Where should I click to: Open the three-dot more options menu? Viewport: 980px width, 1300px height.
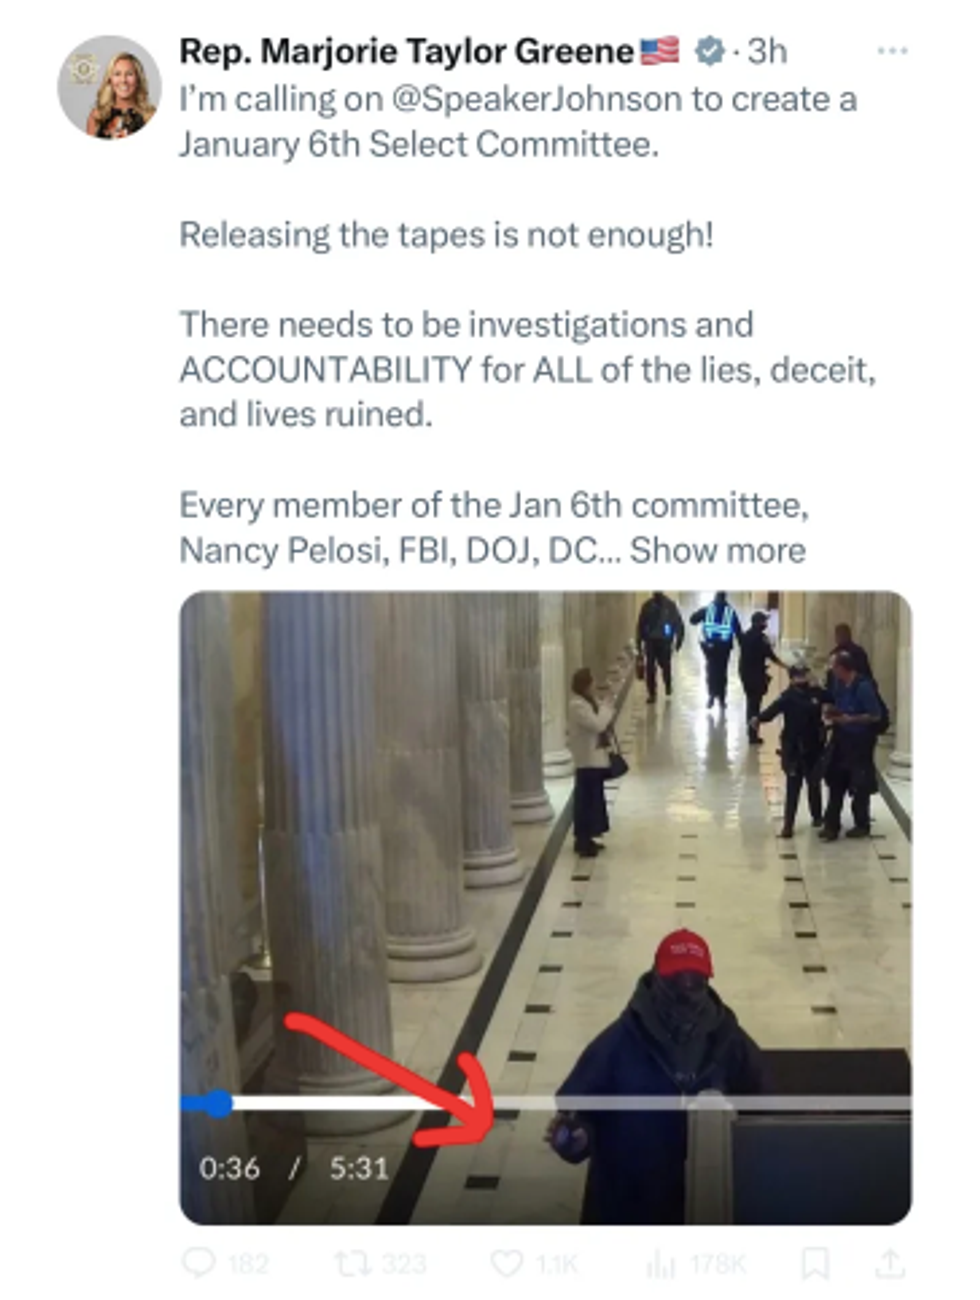click(892, 50)
